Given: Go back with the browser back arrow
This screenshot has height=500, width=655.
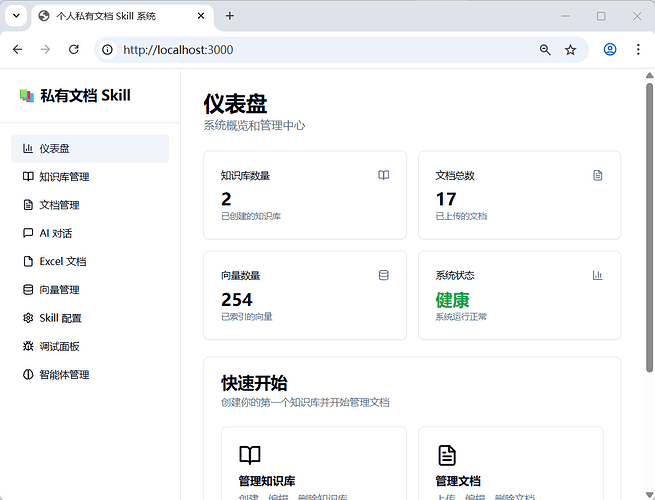Looking at the screenshot, I should (x=18, y=50).
